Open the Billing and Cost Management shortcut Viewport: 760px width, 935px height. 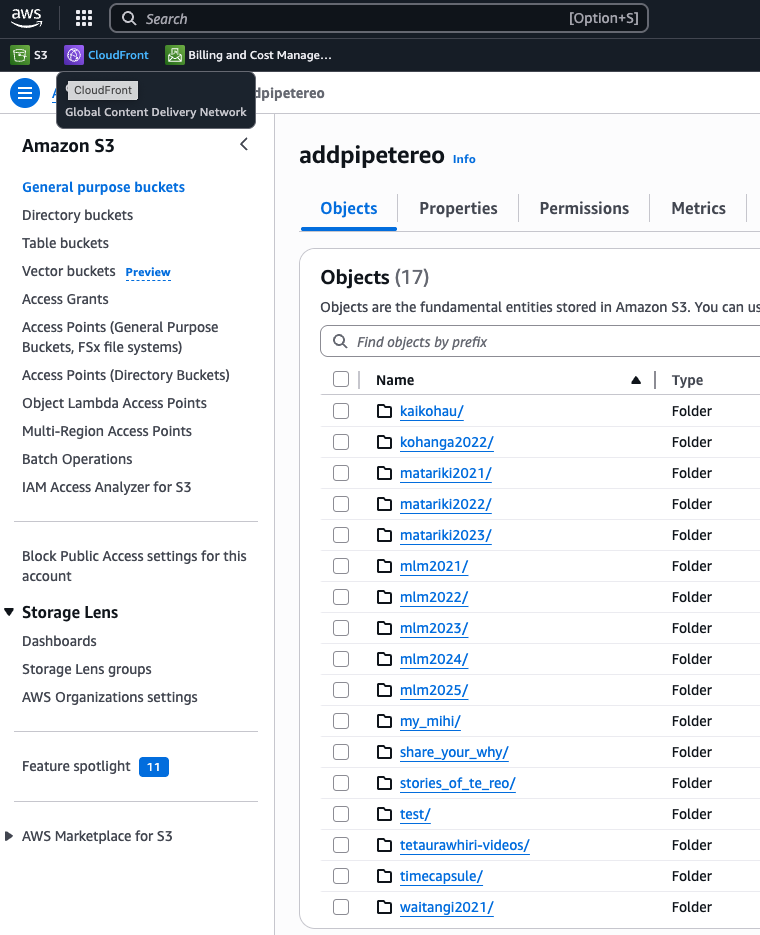click(x=248, y=55)
